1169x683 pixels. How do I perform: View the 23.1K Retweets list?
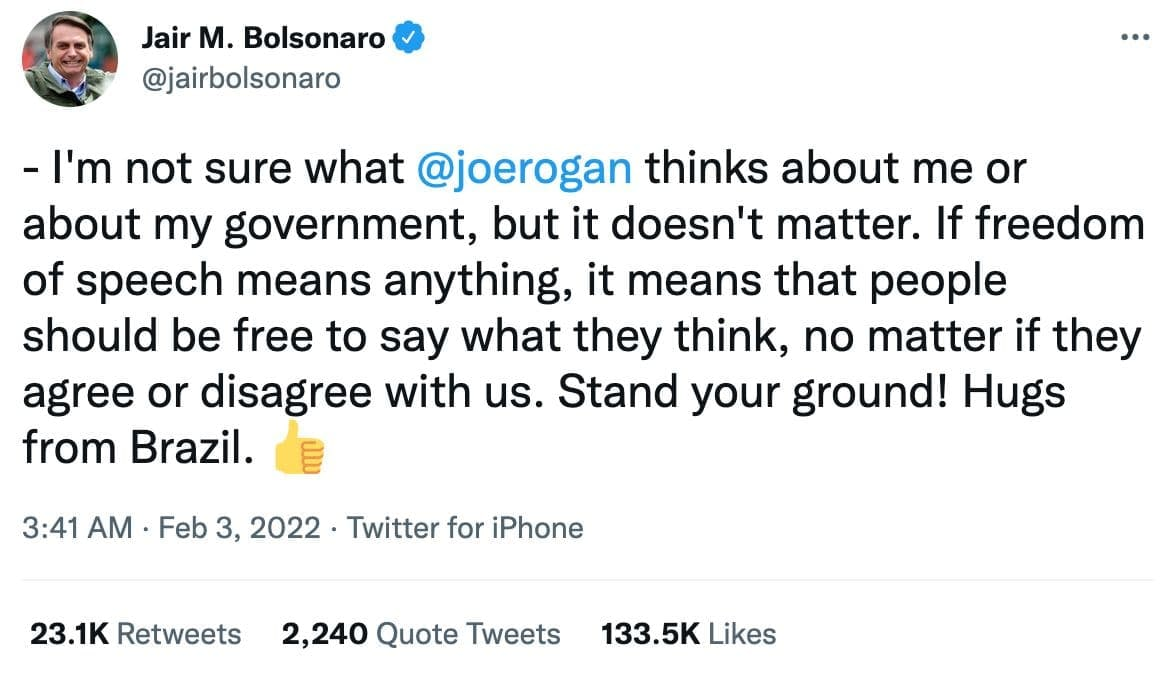136,634
